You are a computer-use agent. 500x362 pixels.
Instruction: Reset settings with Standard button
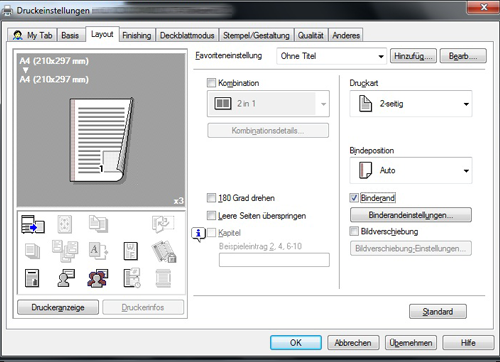[x=438, y=312]
